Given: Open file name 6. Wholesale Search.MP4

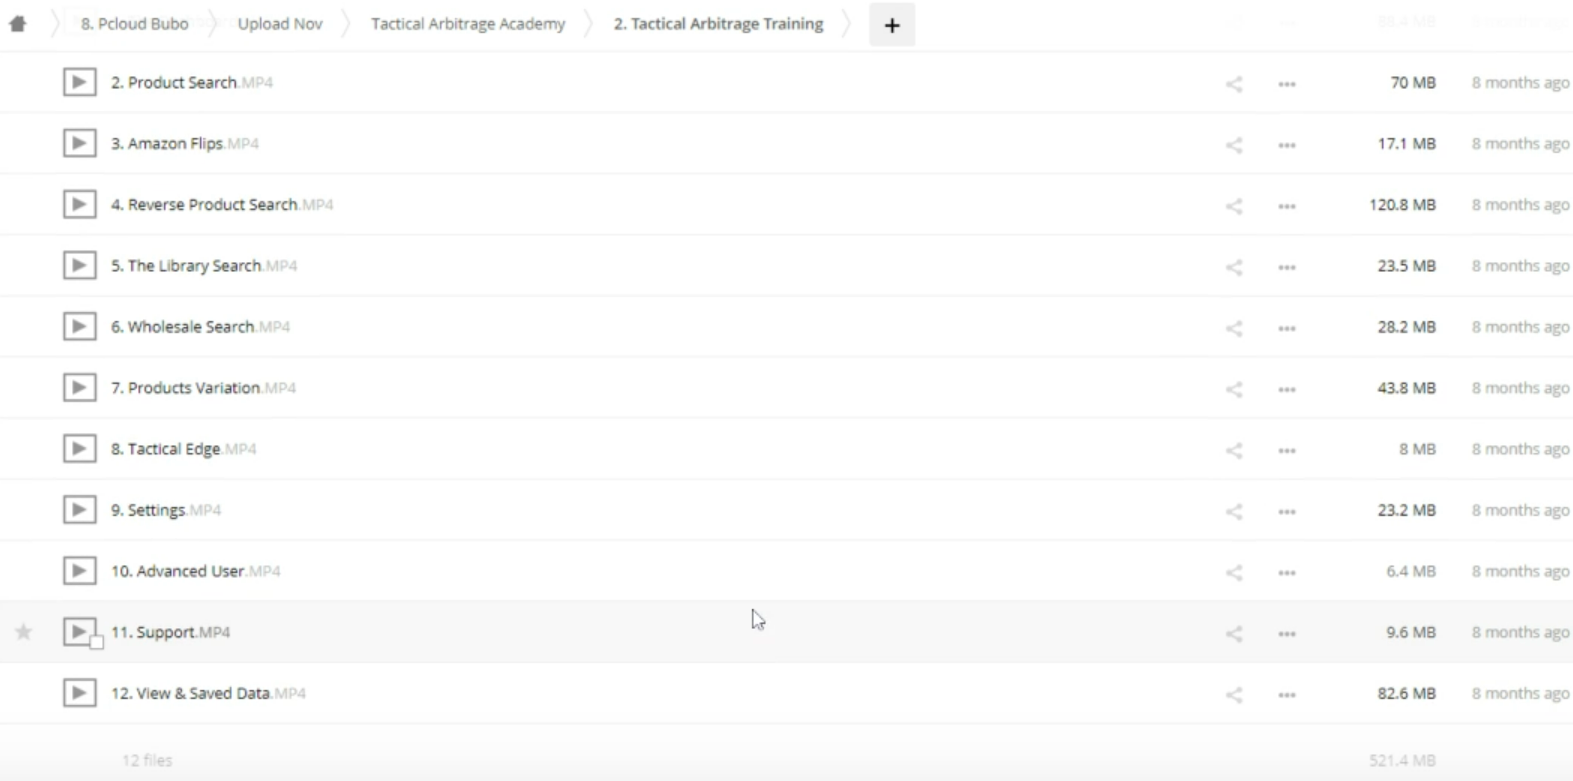Looking at the screenshot, I should pos(200,326).
